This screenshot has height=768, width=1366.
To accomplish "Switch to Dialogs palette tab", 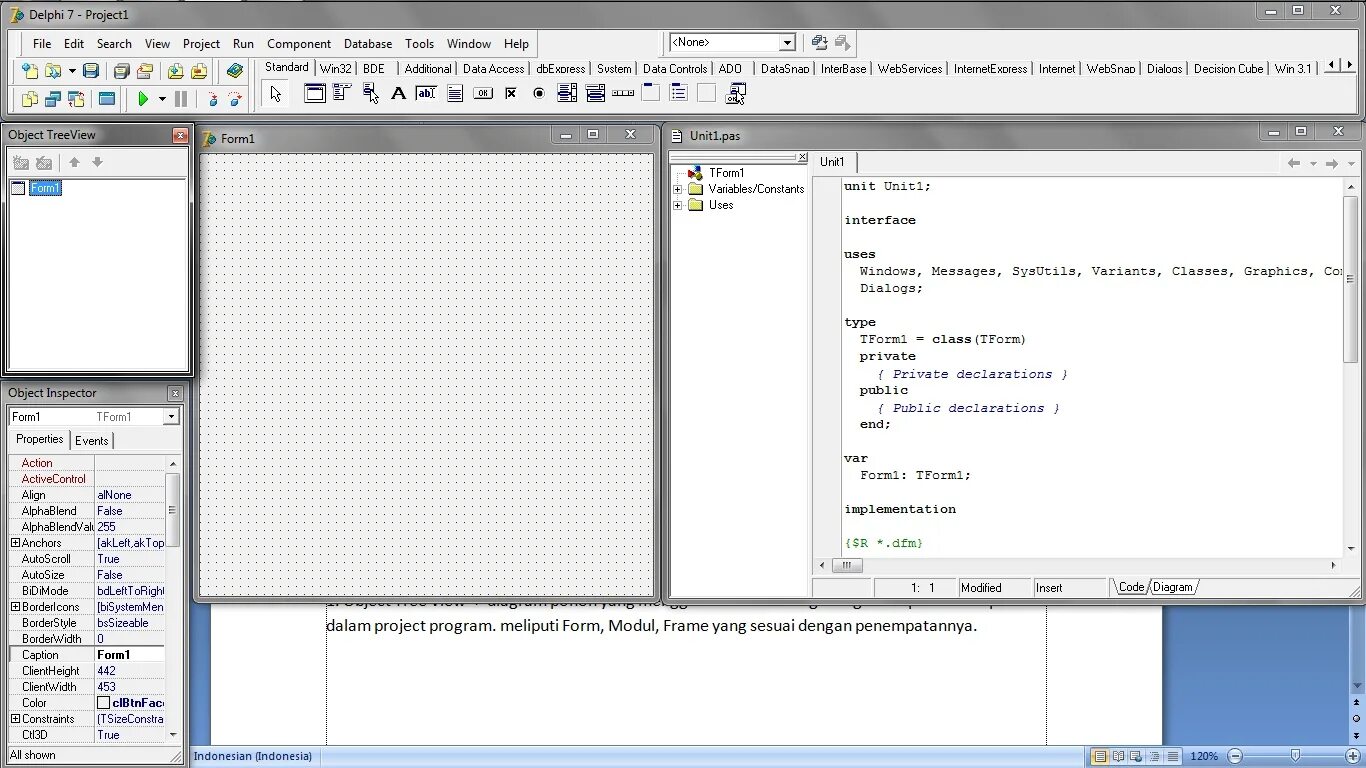I will tap(1165, 68).
